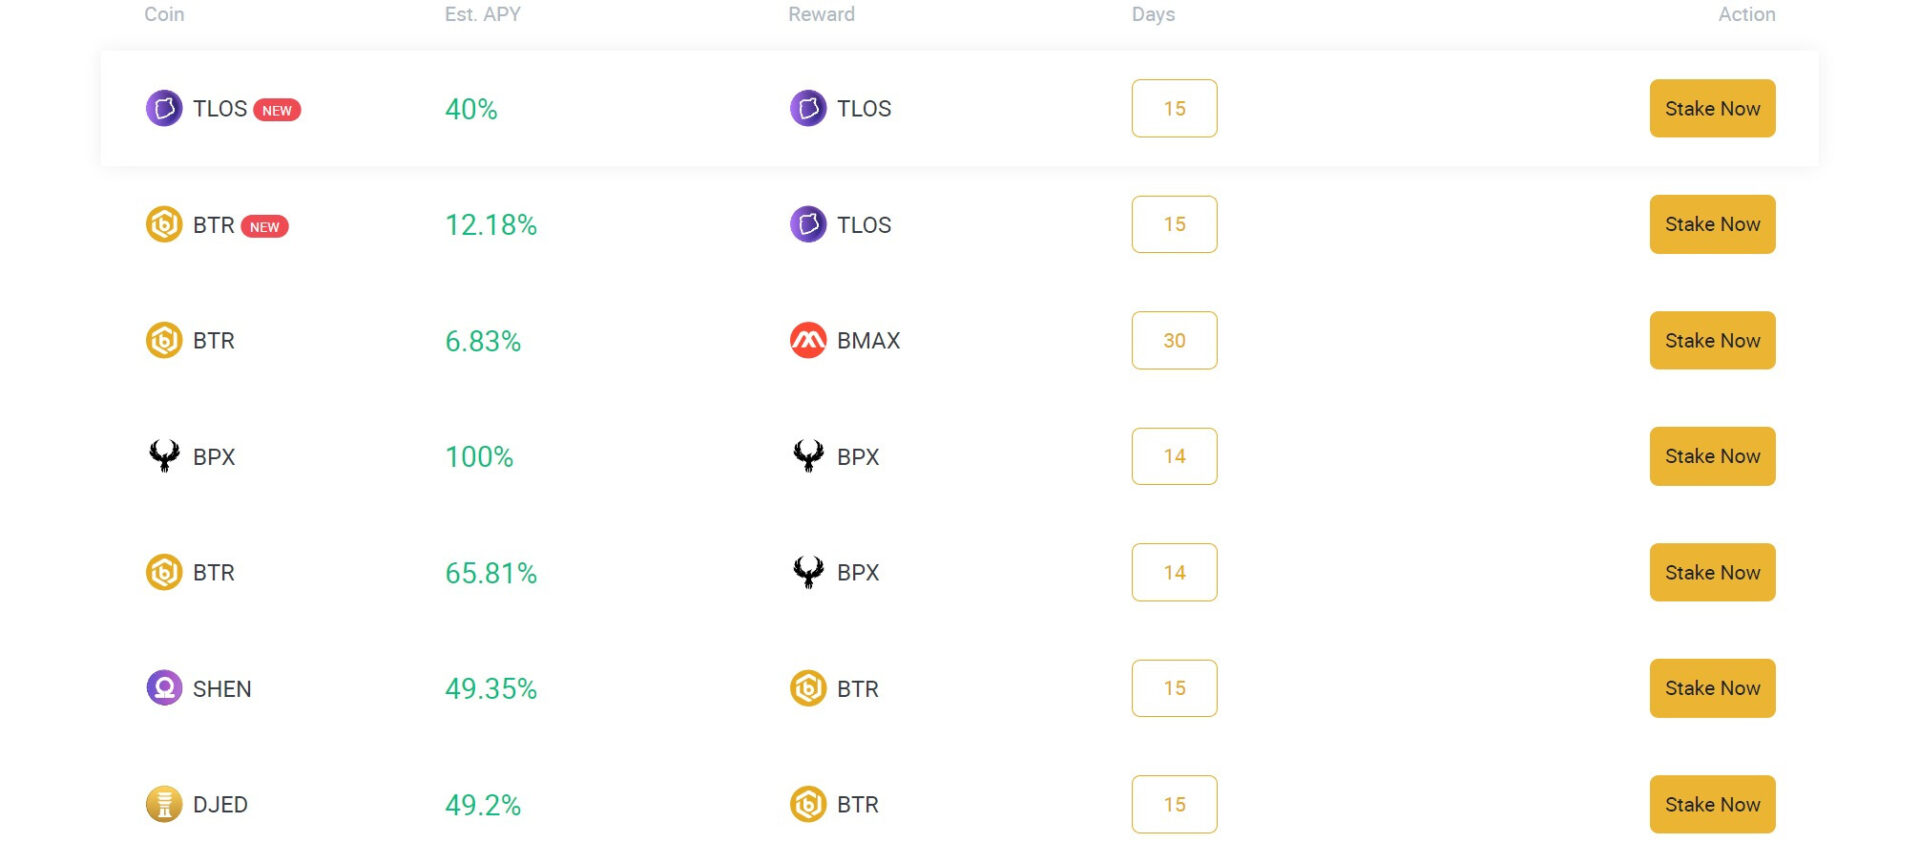1920x864 pixels.
Task: Click the TLOS coin icon in first row
Action: coord(164,108)
